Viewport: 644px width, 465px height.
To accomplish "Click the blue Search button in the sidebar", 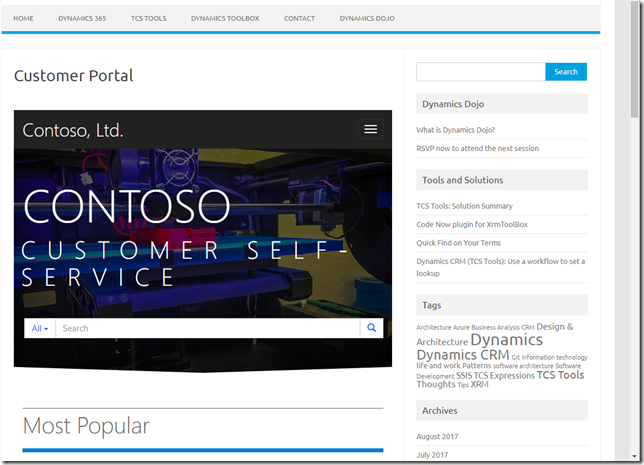I will pyautogui.click(x=566, y=71).
